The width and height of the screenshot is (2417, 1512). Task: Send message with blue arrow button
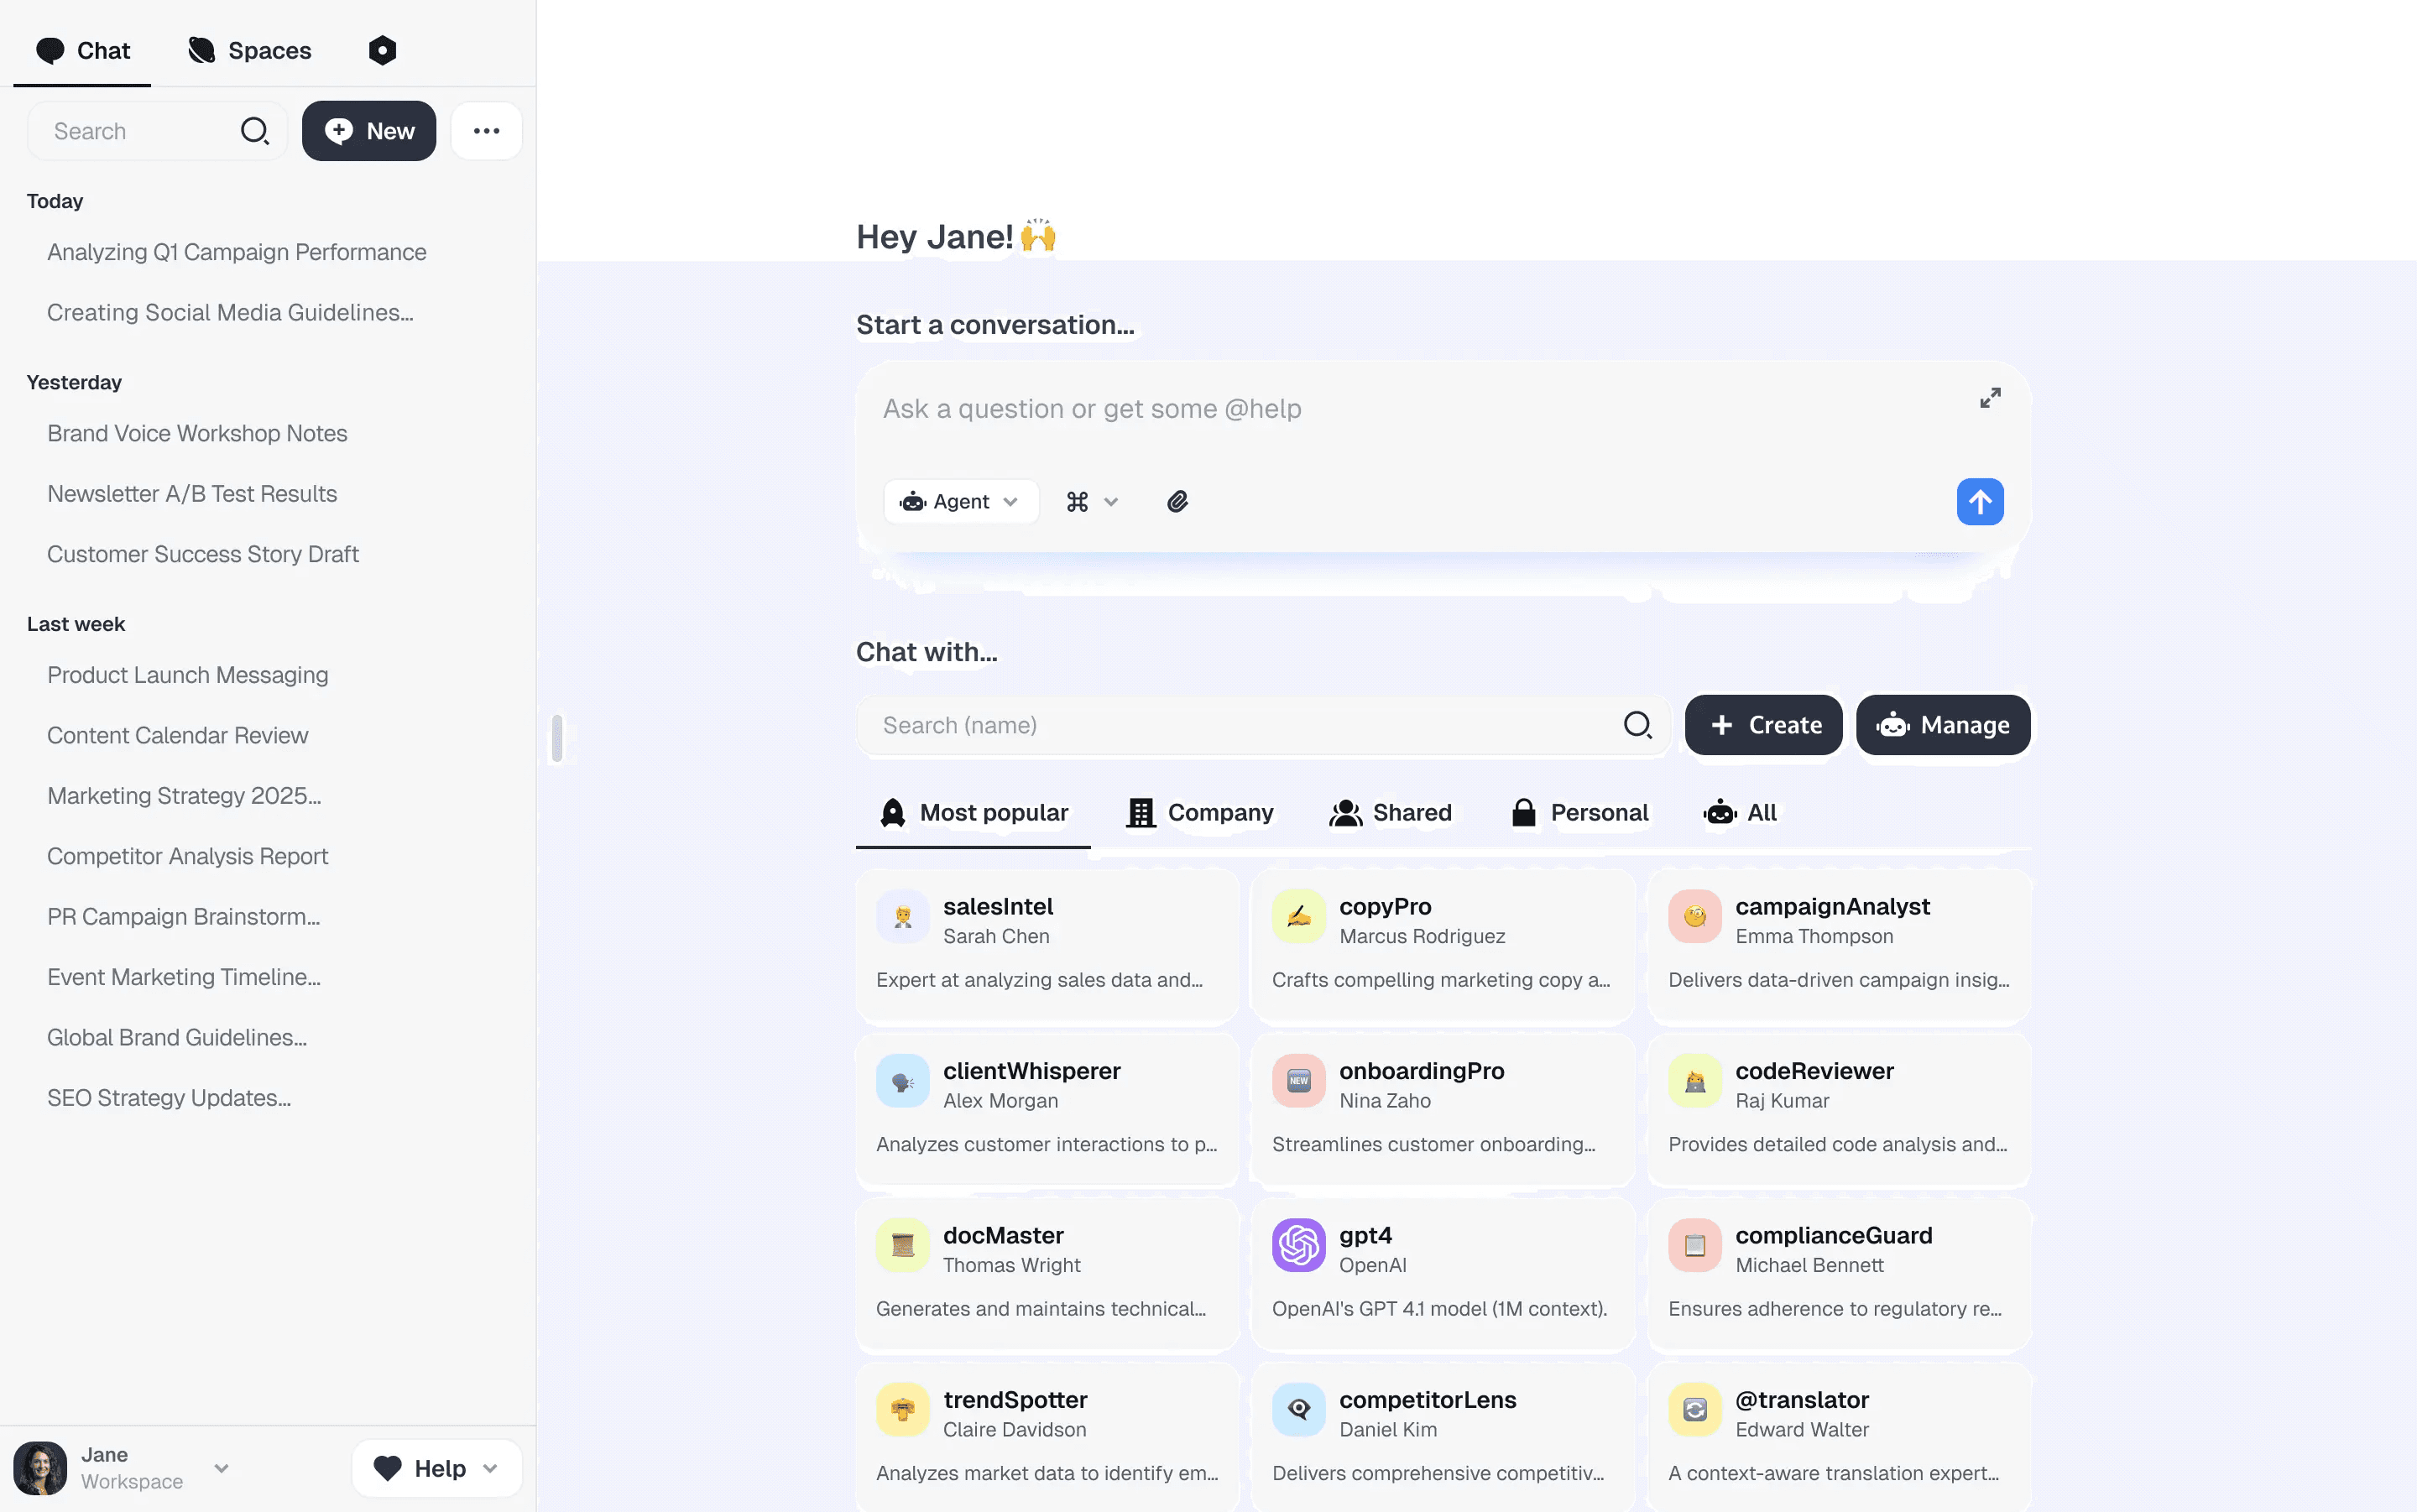[1979, 502]
